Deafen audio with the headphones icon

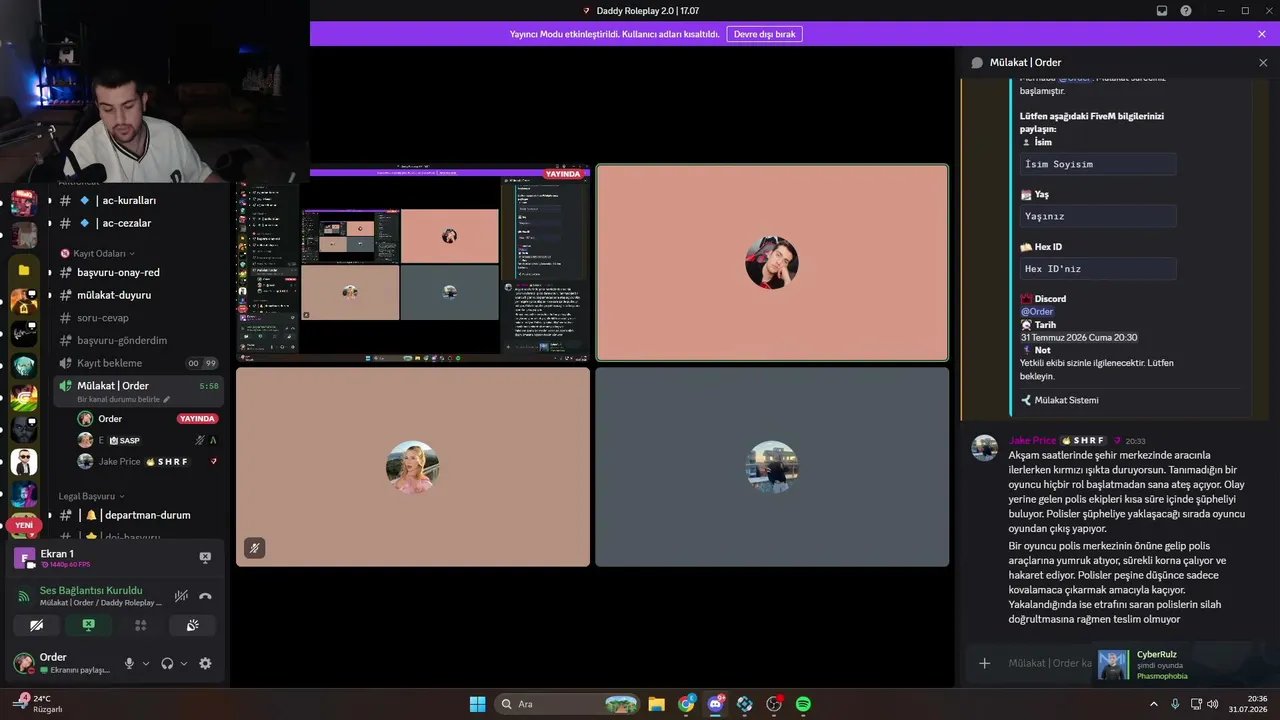pyautogui.click(x=167, y=663)
